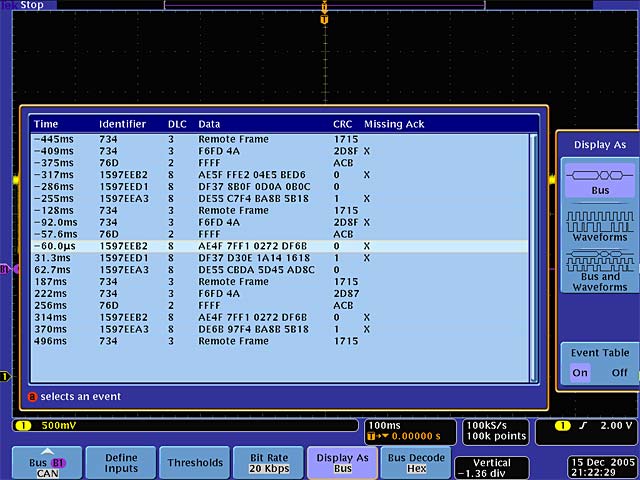The width and height of the screenshot is (640, 480).
Task: Select the event row at -57.6ms
Action: pyautogui.click(x=280, y=234)
